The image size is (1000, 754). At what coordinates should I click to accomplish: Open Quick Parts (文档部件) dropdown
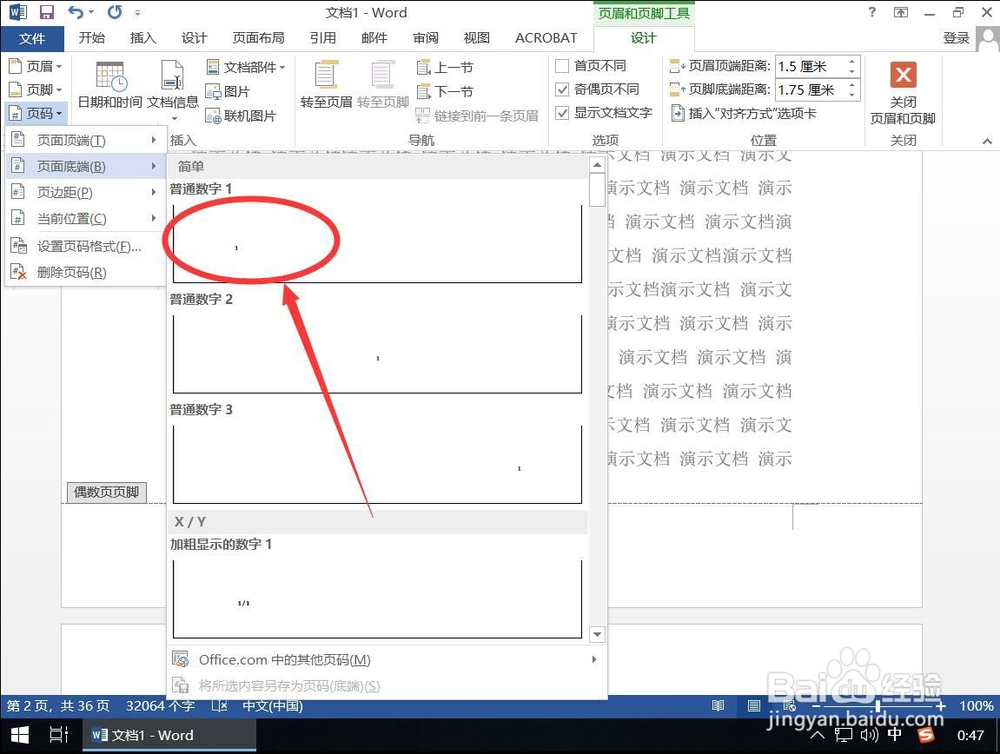point(246,67)
